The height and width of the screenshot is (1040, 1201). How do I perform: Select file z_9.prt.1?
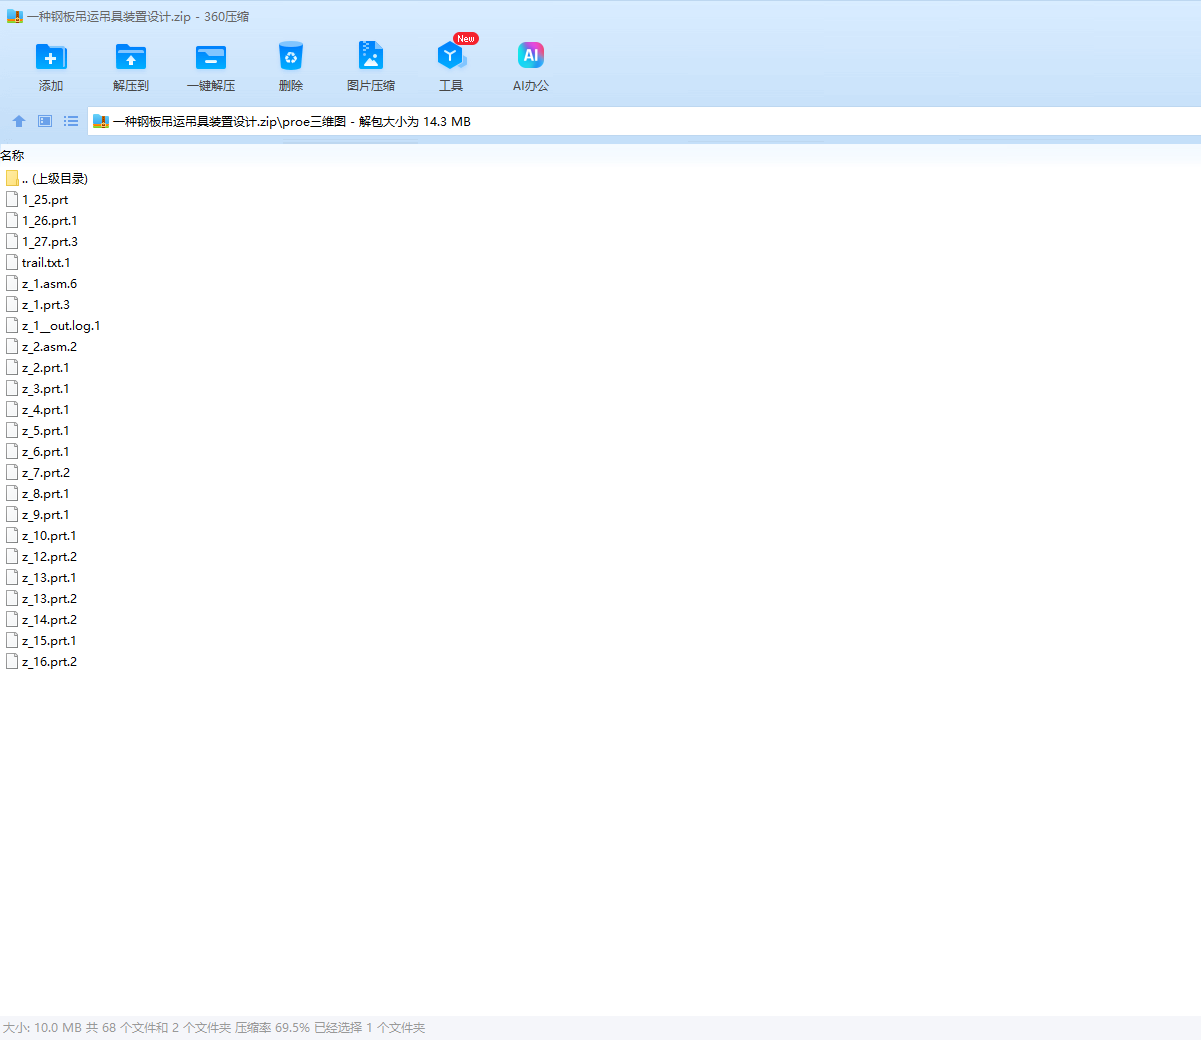tap(38, 514)
